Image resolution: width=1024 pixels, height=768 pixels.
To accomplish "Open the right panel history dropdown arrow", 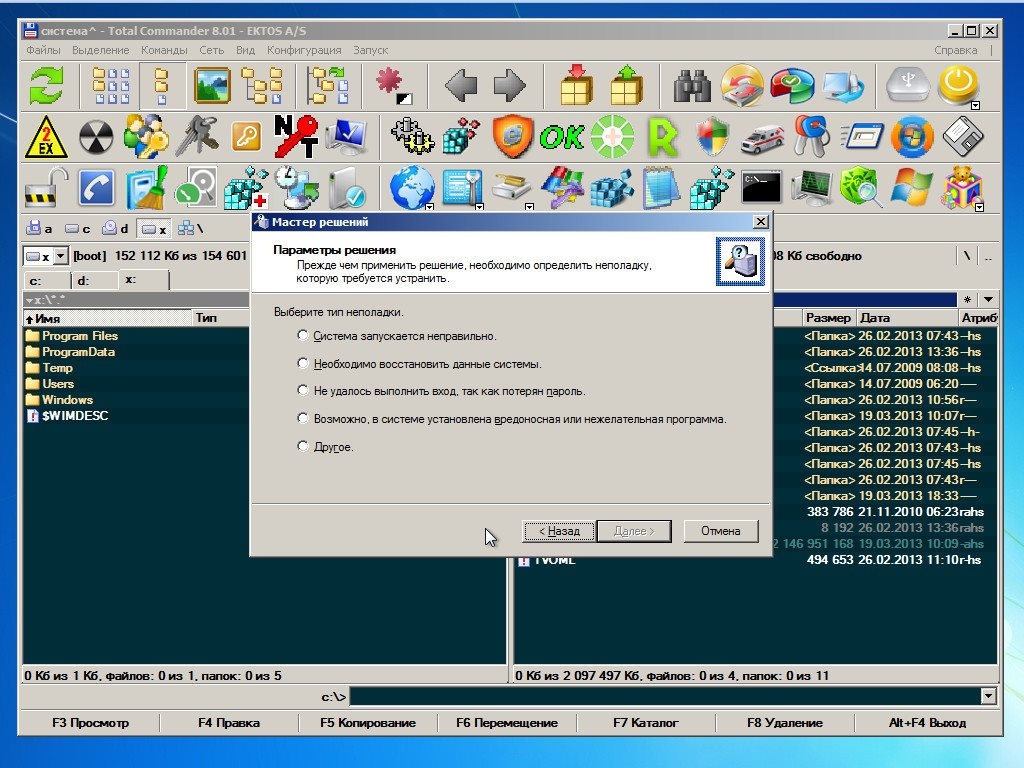I will coord(989,299).
